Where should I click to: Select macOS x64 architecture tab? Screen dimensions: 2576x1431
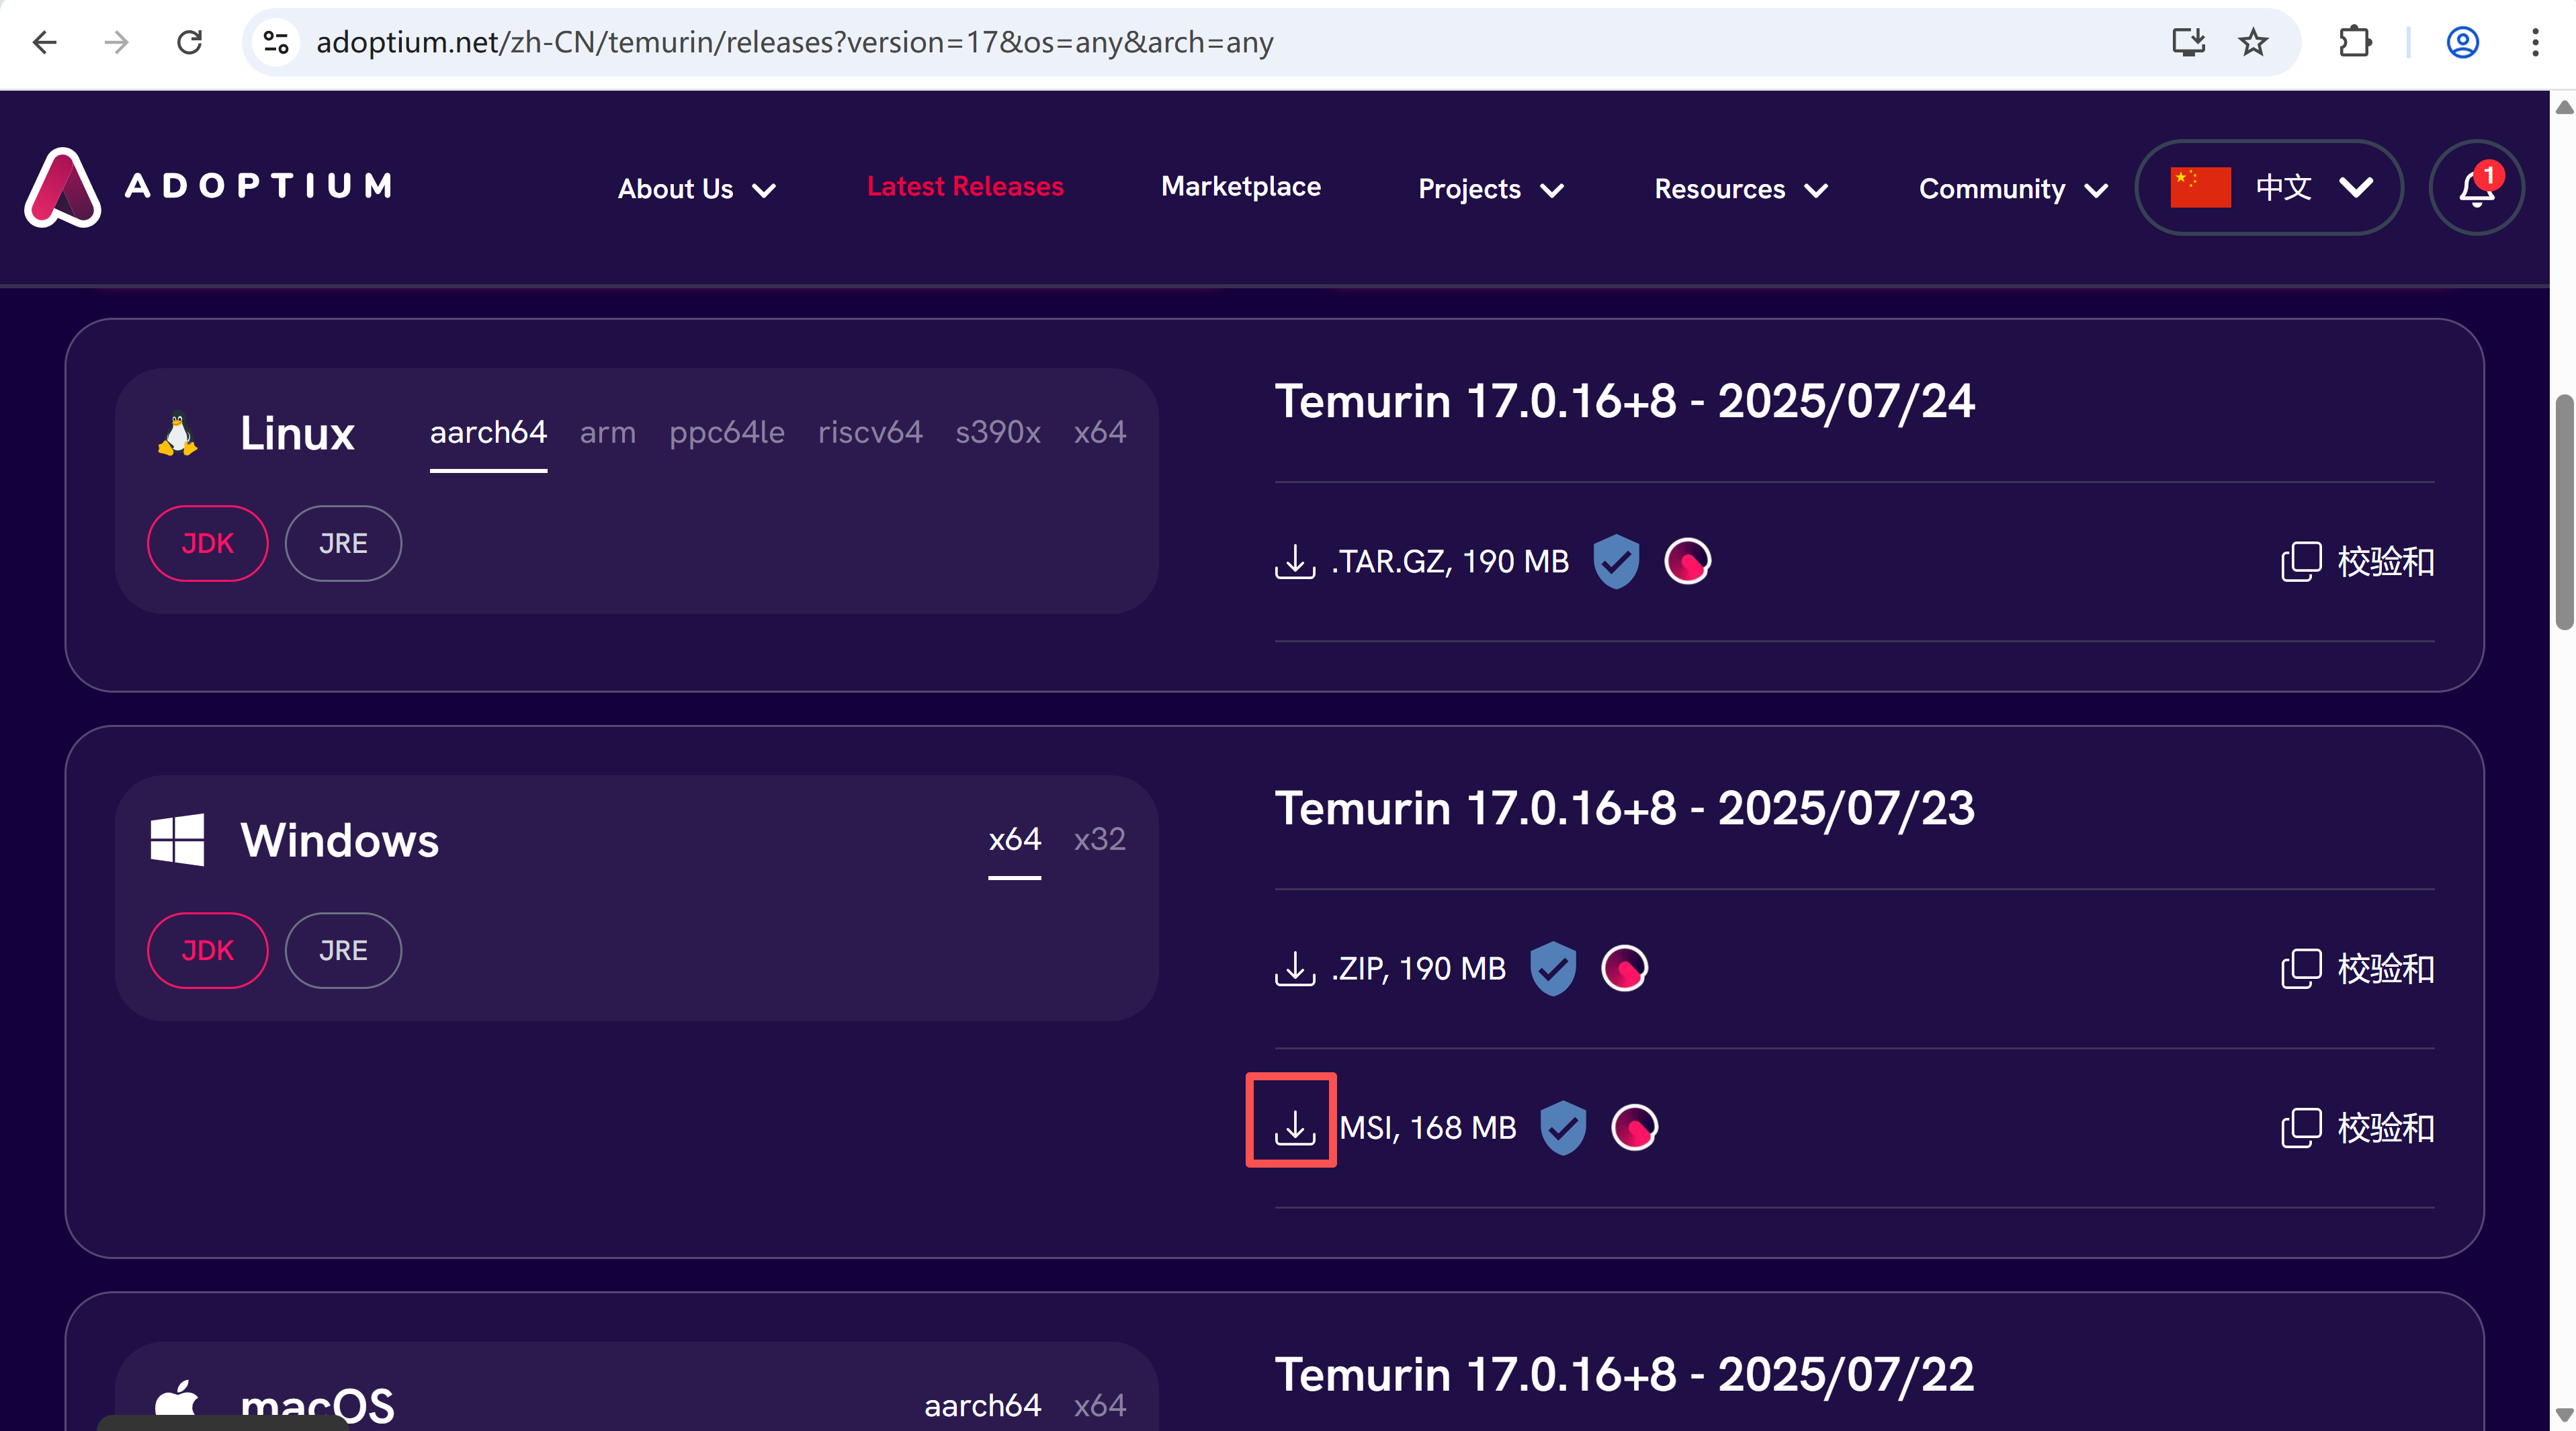pos(1099,1406)
